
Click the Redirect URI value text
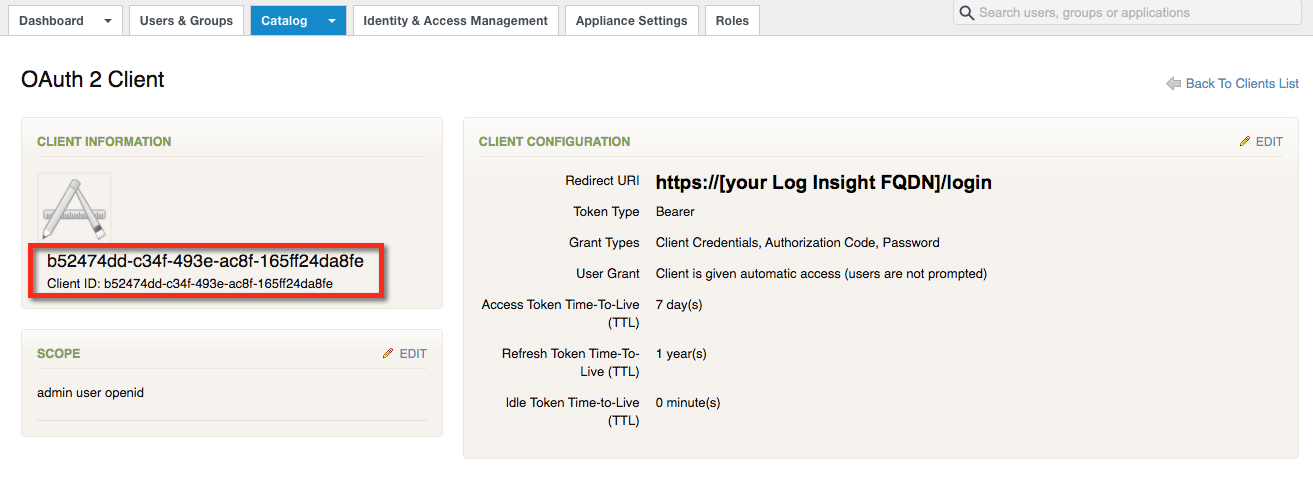[x=824, y=183]
